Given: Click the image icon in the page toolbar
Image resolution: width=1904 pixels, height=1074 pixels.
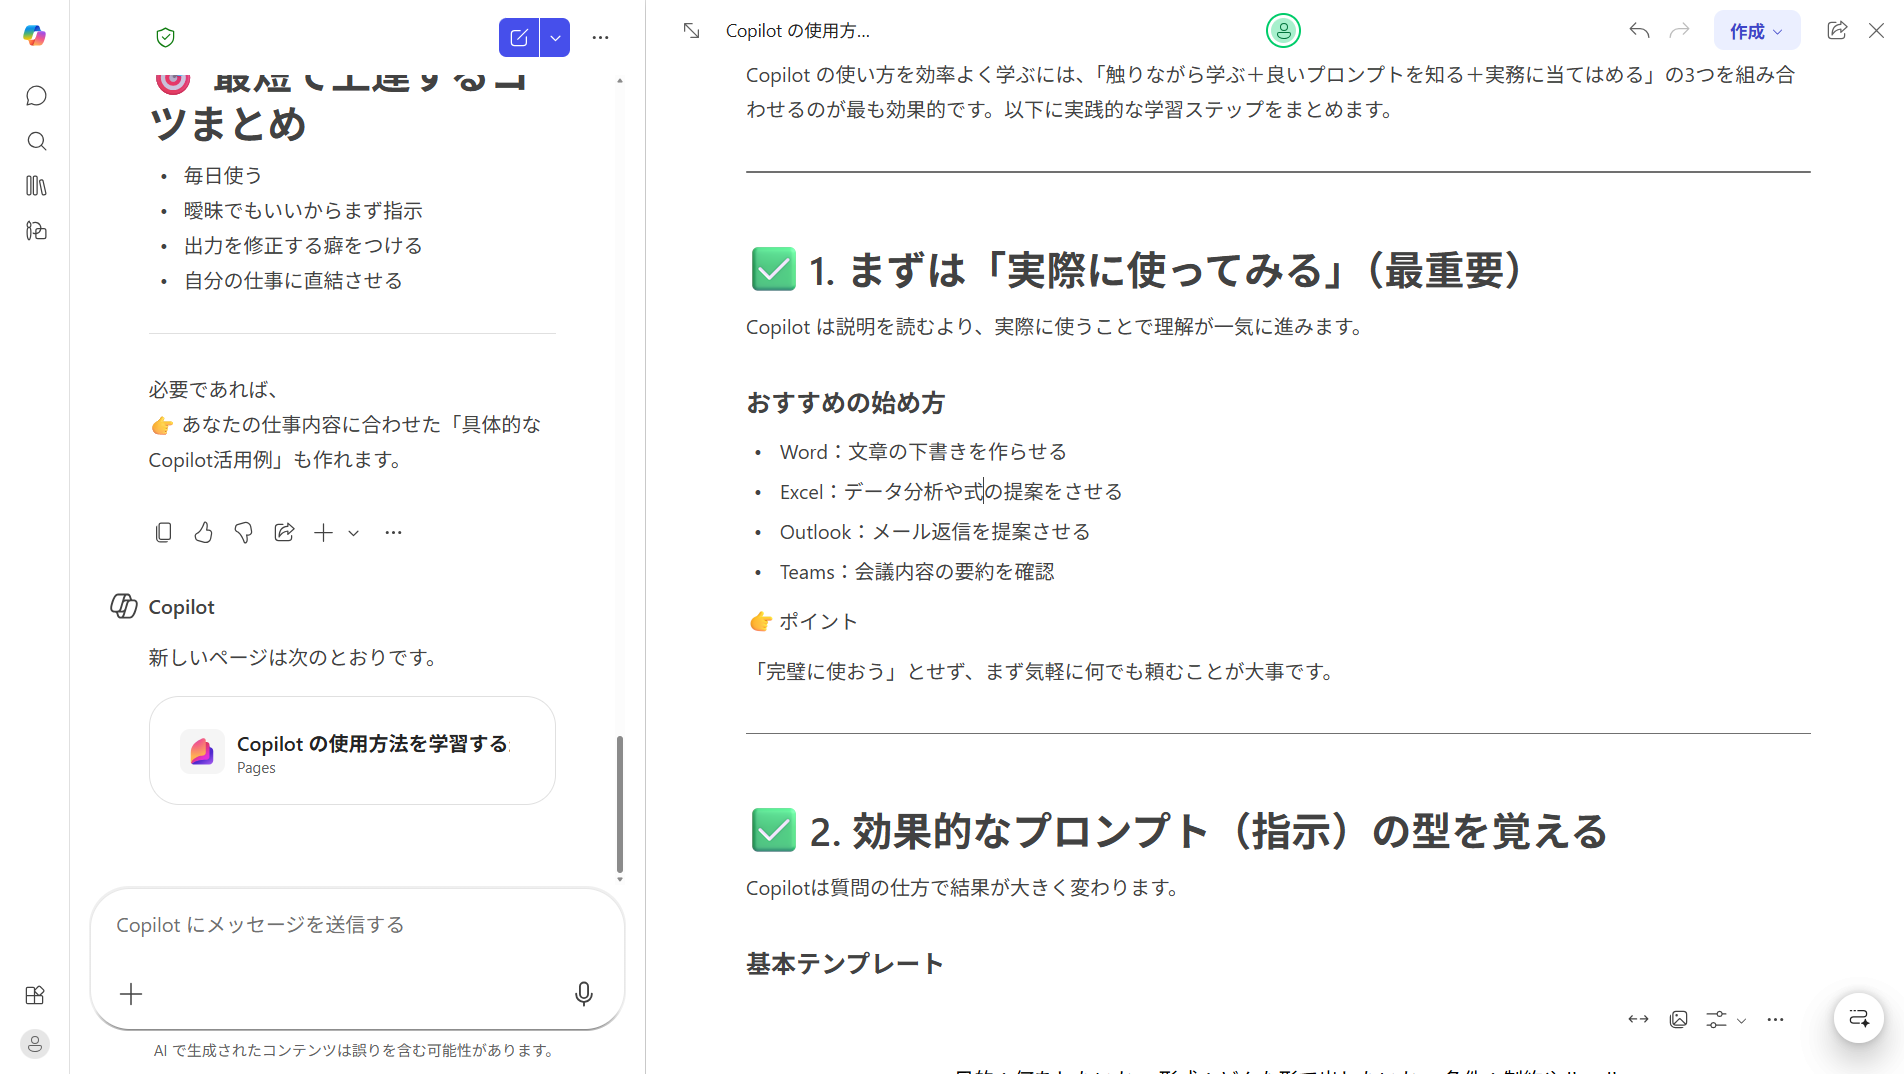Looking at the screenshot, I should 1679,1020.
